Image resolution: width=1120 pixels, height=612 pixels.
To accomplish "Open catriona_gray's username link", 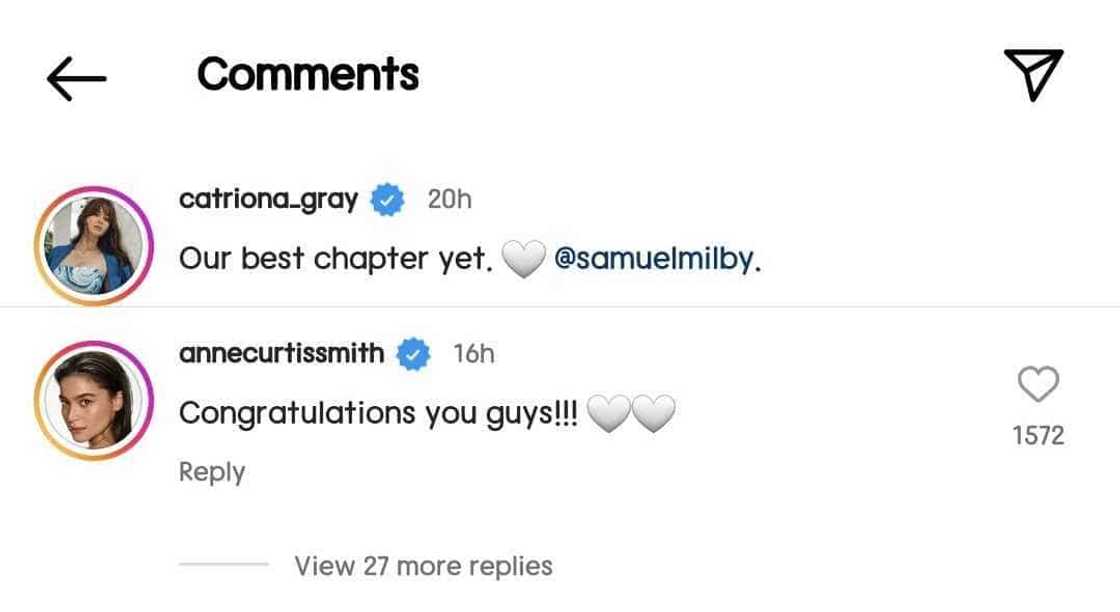I will pyautogui.click(x=269, y=199).
